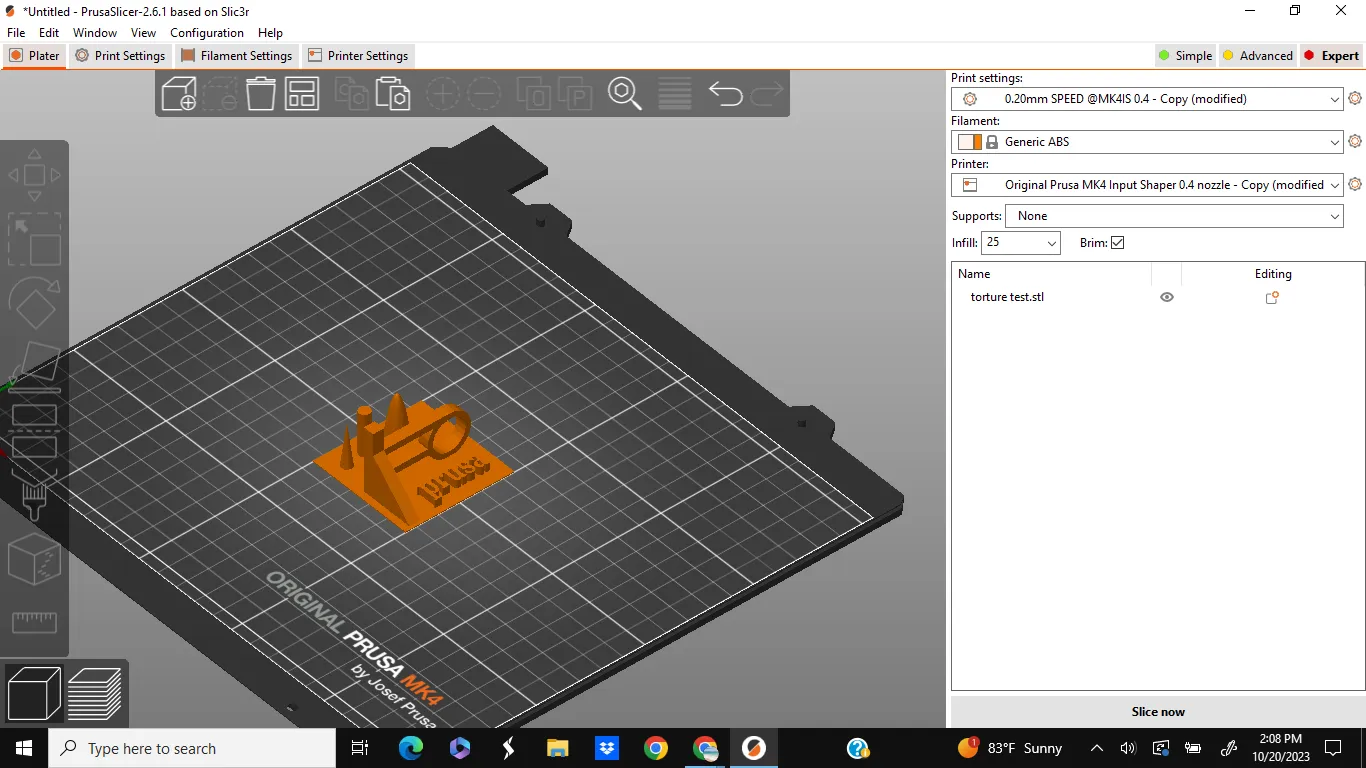This screenshot has height=768, width=1366.
Task: Switch to Simple mode
Action: click(x=1185, y=55)
